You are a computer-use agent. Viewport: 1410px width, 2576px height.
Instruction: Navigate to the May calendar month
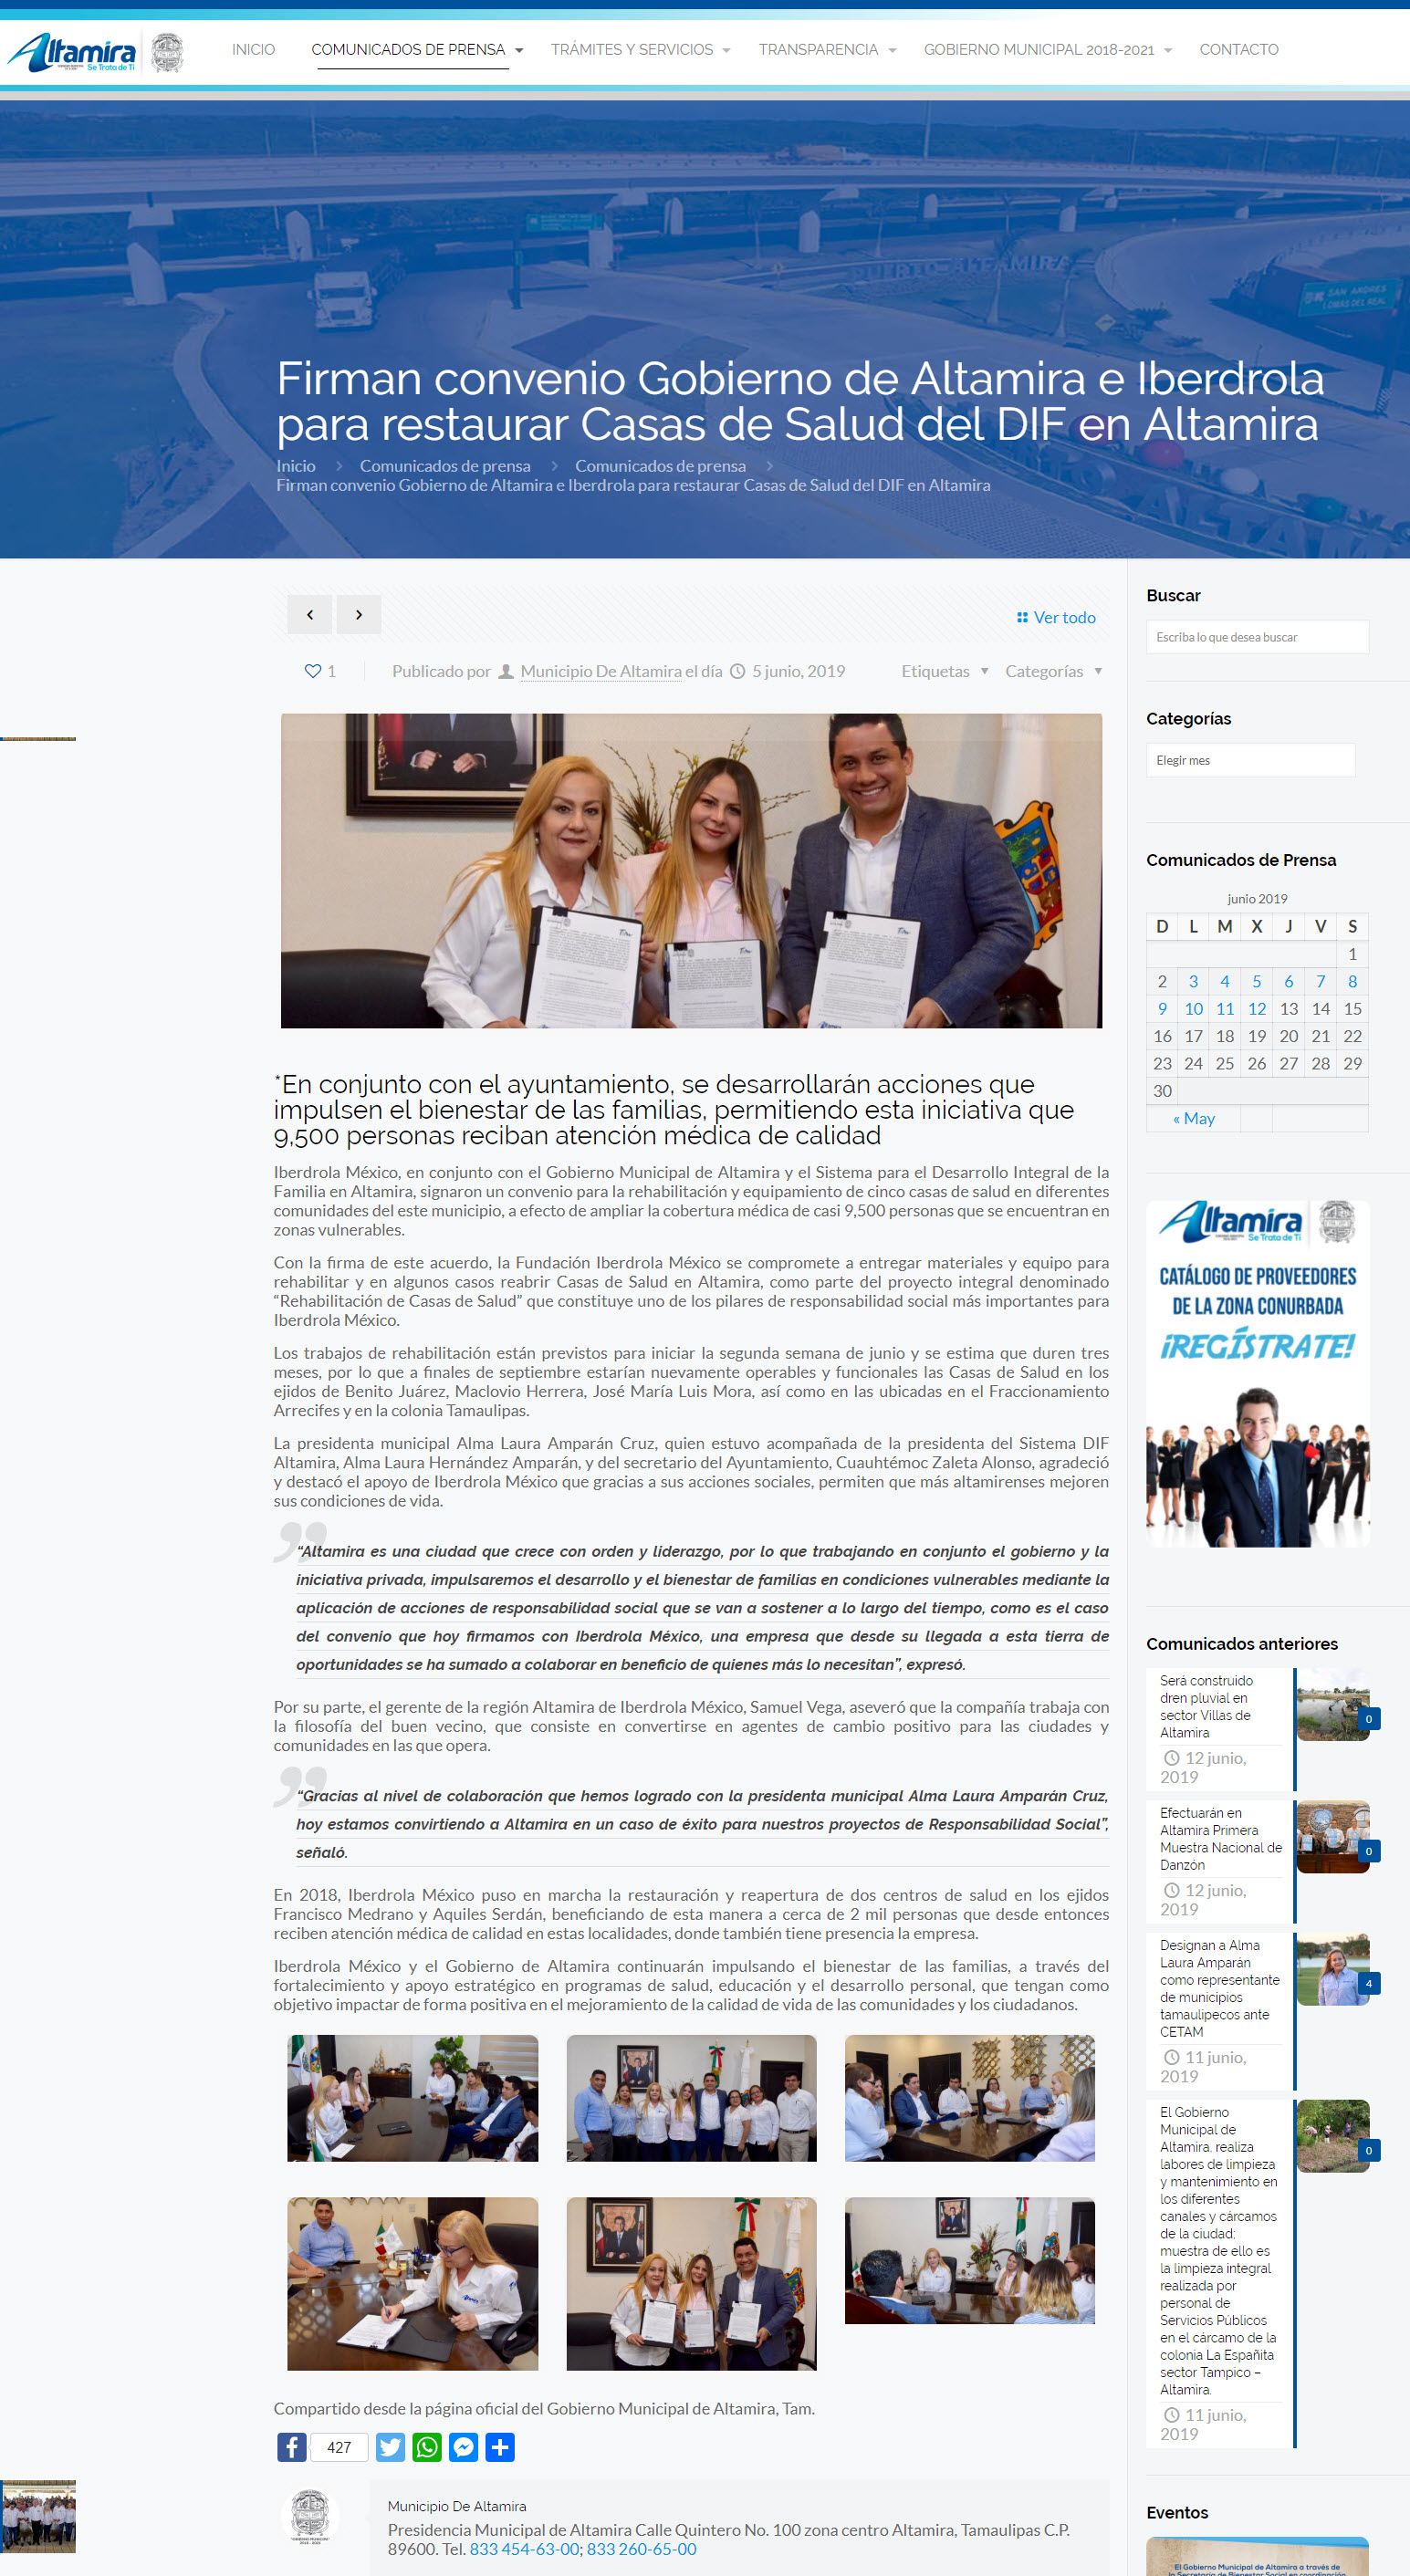(1193, 1118)
